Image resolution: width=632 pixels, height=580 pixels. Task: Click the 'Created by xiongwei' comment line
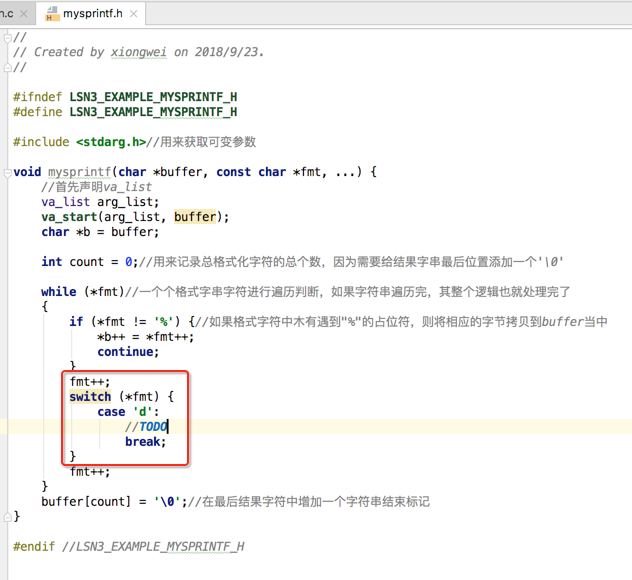[x=139, y=52]
